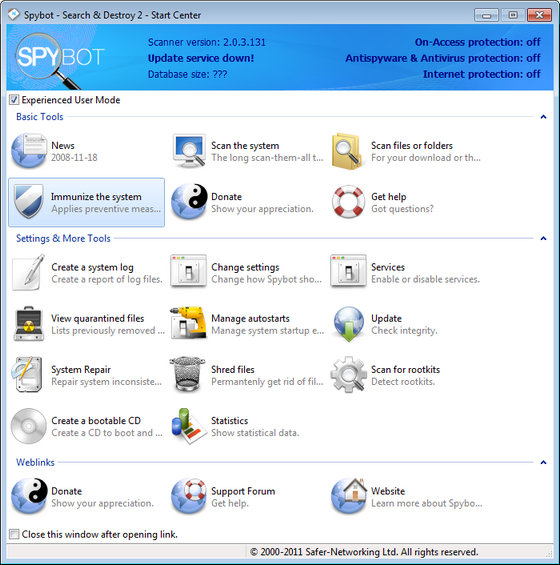560x565 pixels.
Task: Open the News globe icon
Action: tap(29, 151)
